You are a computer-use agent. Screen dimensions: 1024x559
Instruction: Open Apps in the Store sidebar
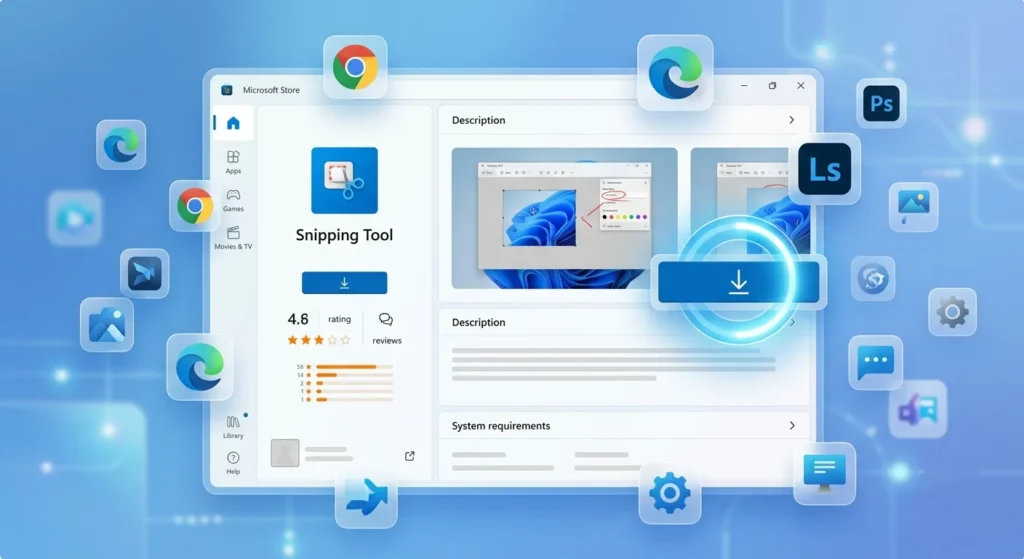tap(233, 162)
